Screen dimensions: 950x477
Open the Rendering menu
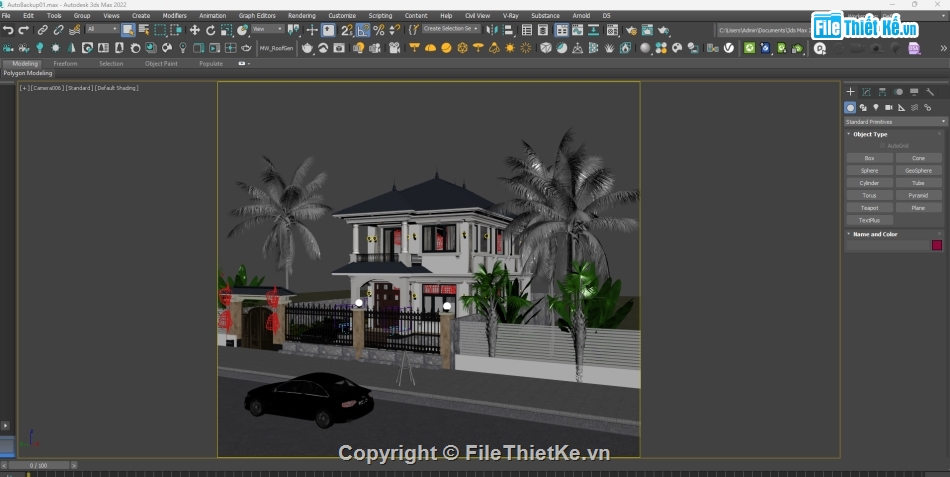(x=302, y=16)
